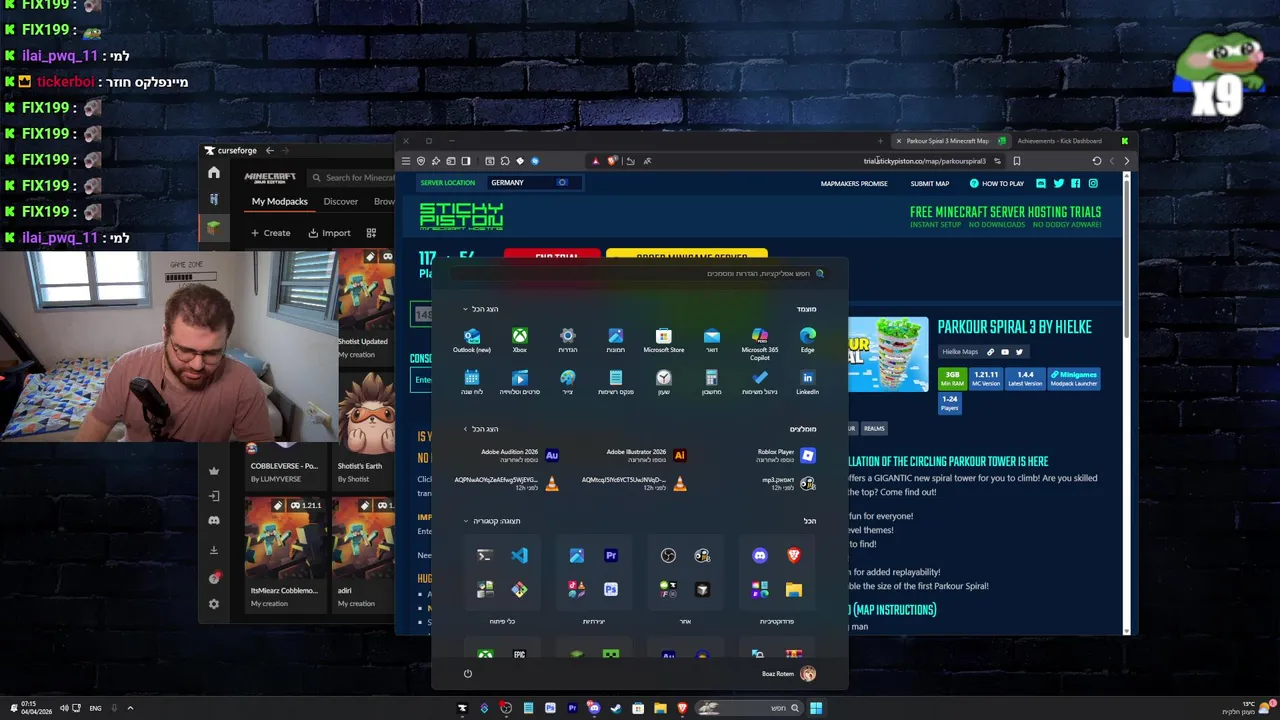
Task: Open CurseForge settings gear icon
Action: pos(214,604)
